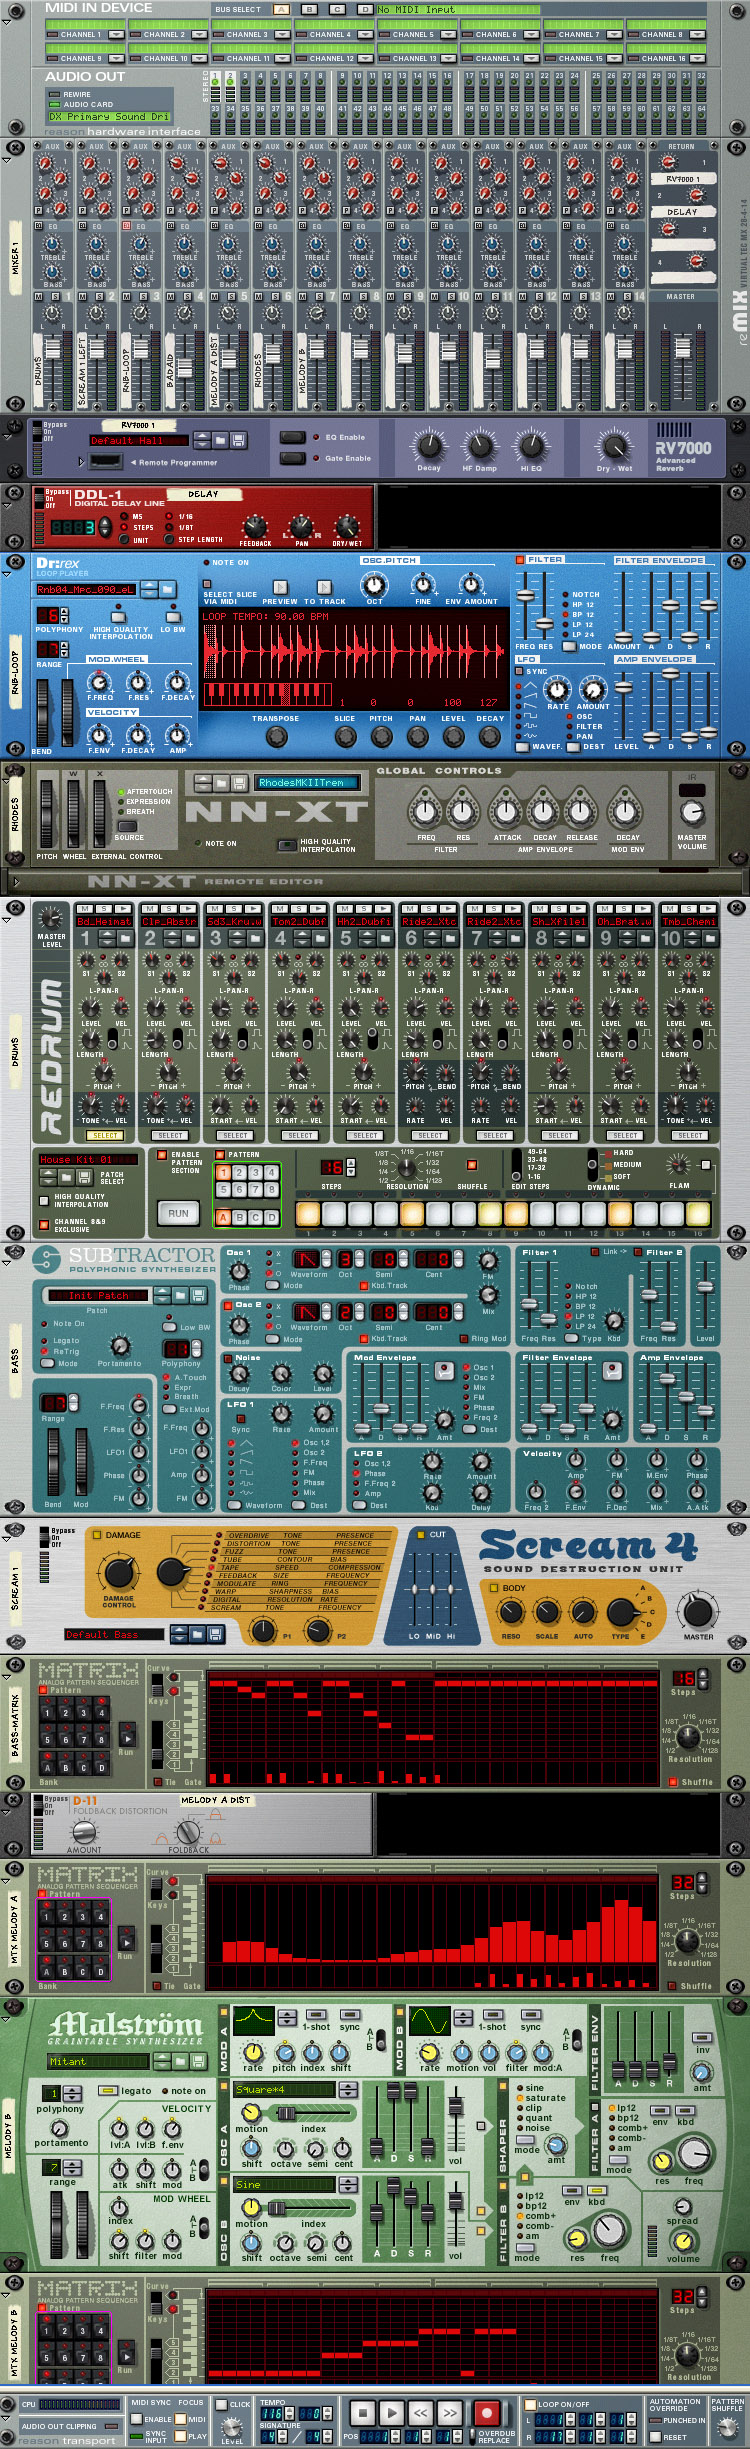Viewport: 750px width, 2449px height.
Task: Click the Automation Override Reset button
Action: 656,2436
